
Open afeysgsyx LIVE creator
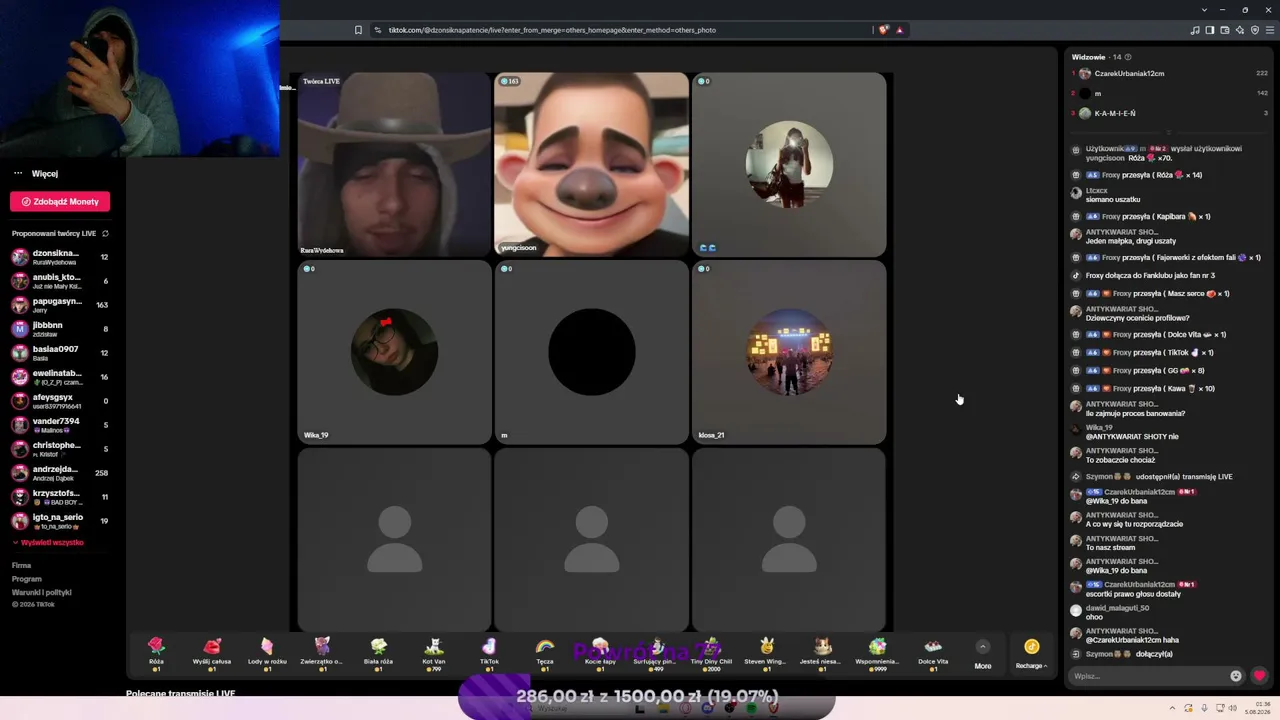[59, 401]
